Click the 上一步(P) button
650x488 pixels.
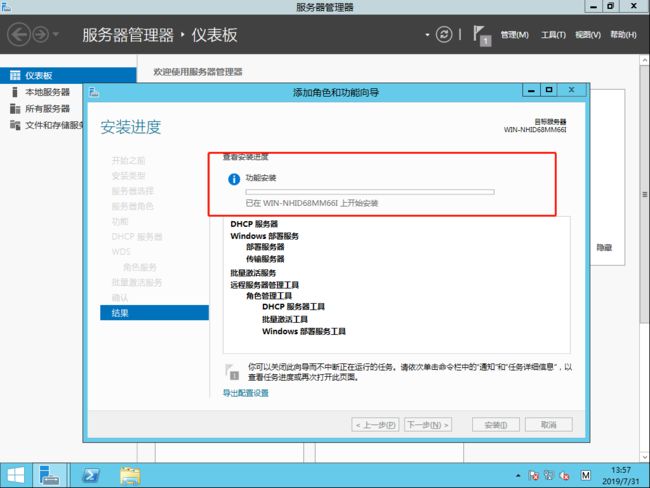[x=375, y=425]
